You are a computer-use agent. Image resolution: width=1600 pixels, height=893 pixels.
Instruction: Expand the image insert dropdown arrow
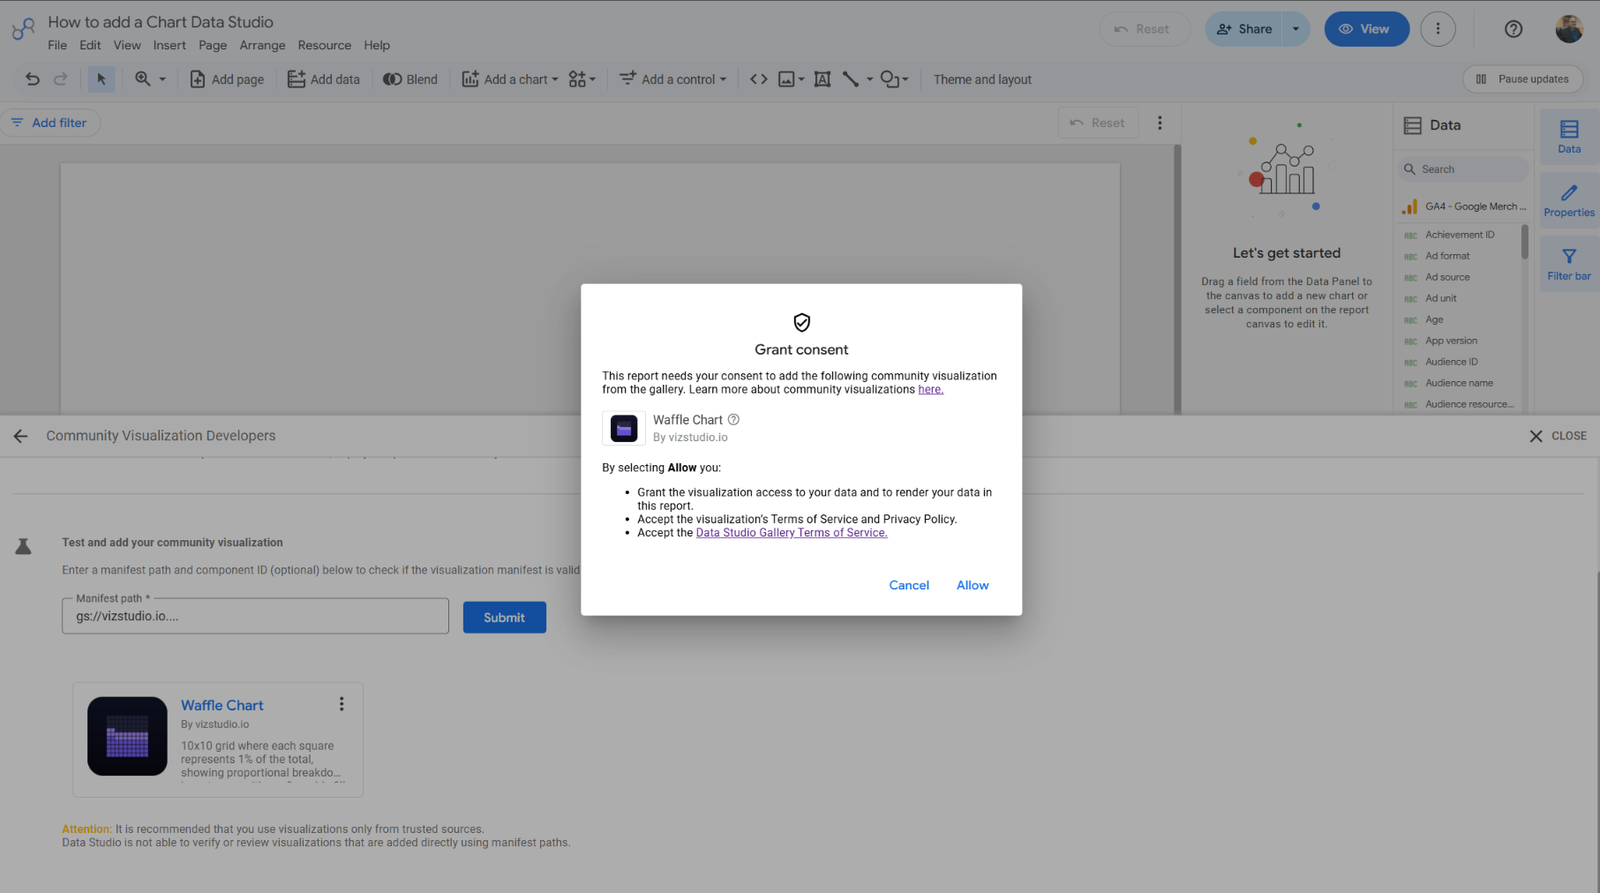(x=801, y=79)
